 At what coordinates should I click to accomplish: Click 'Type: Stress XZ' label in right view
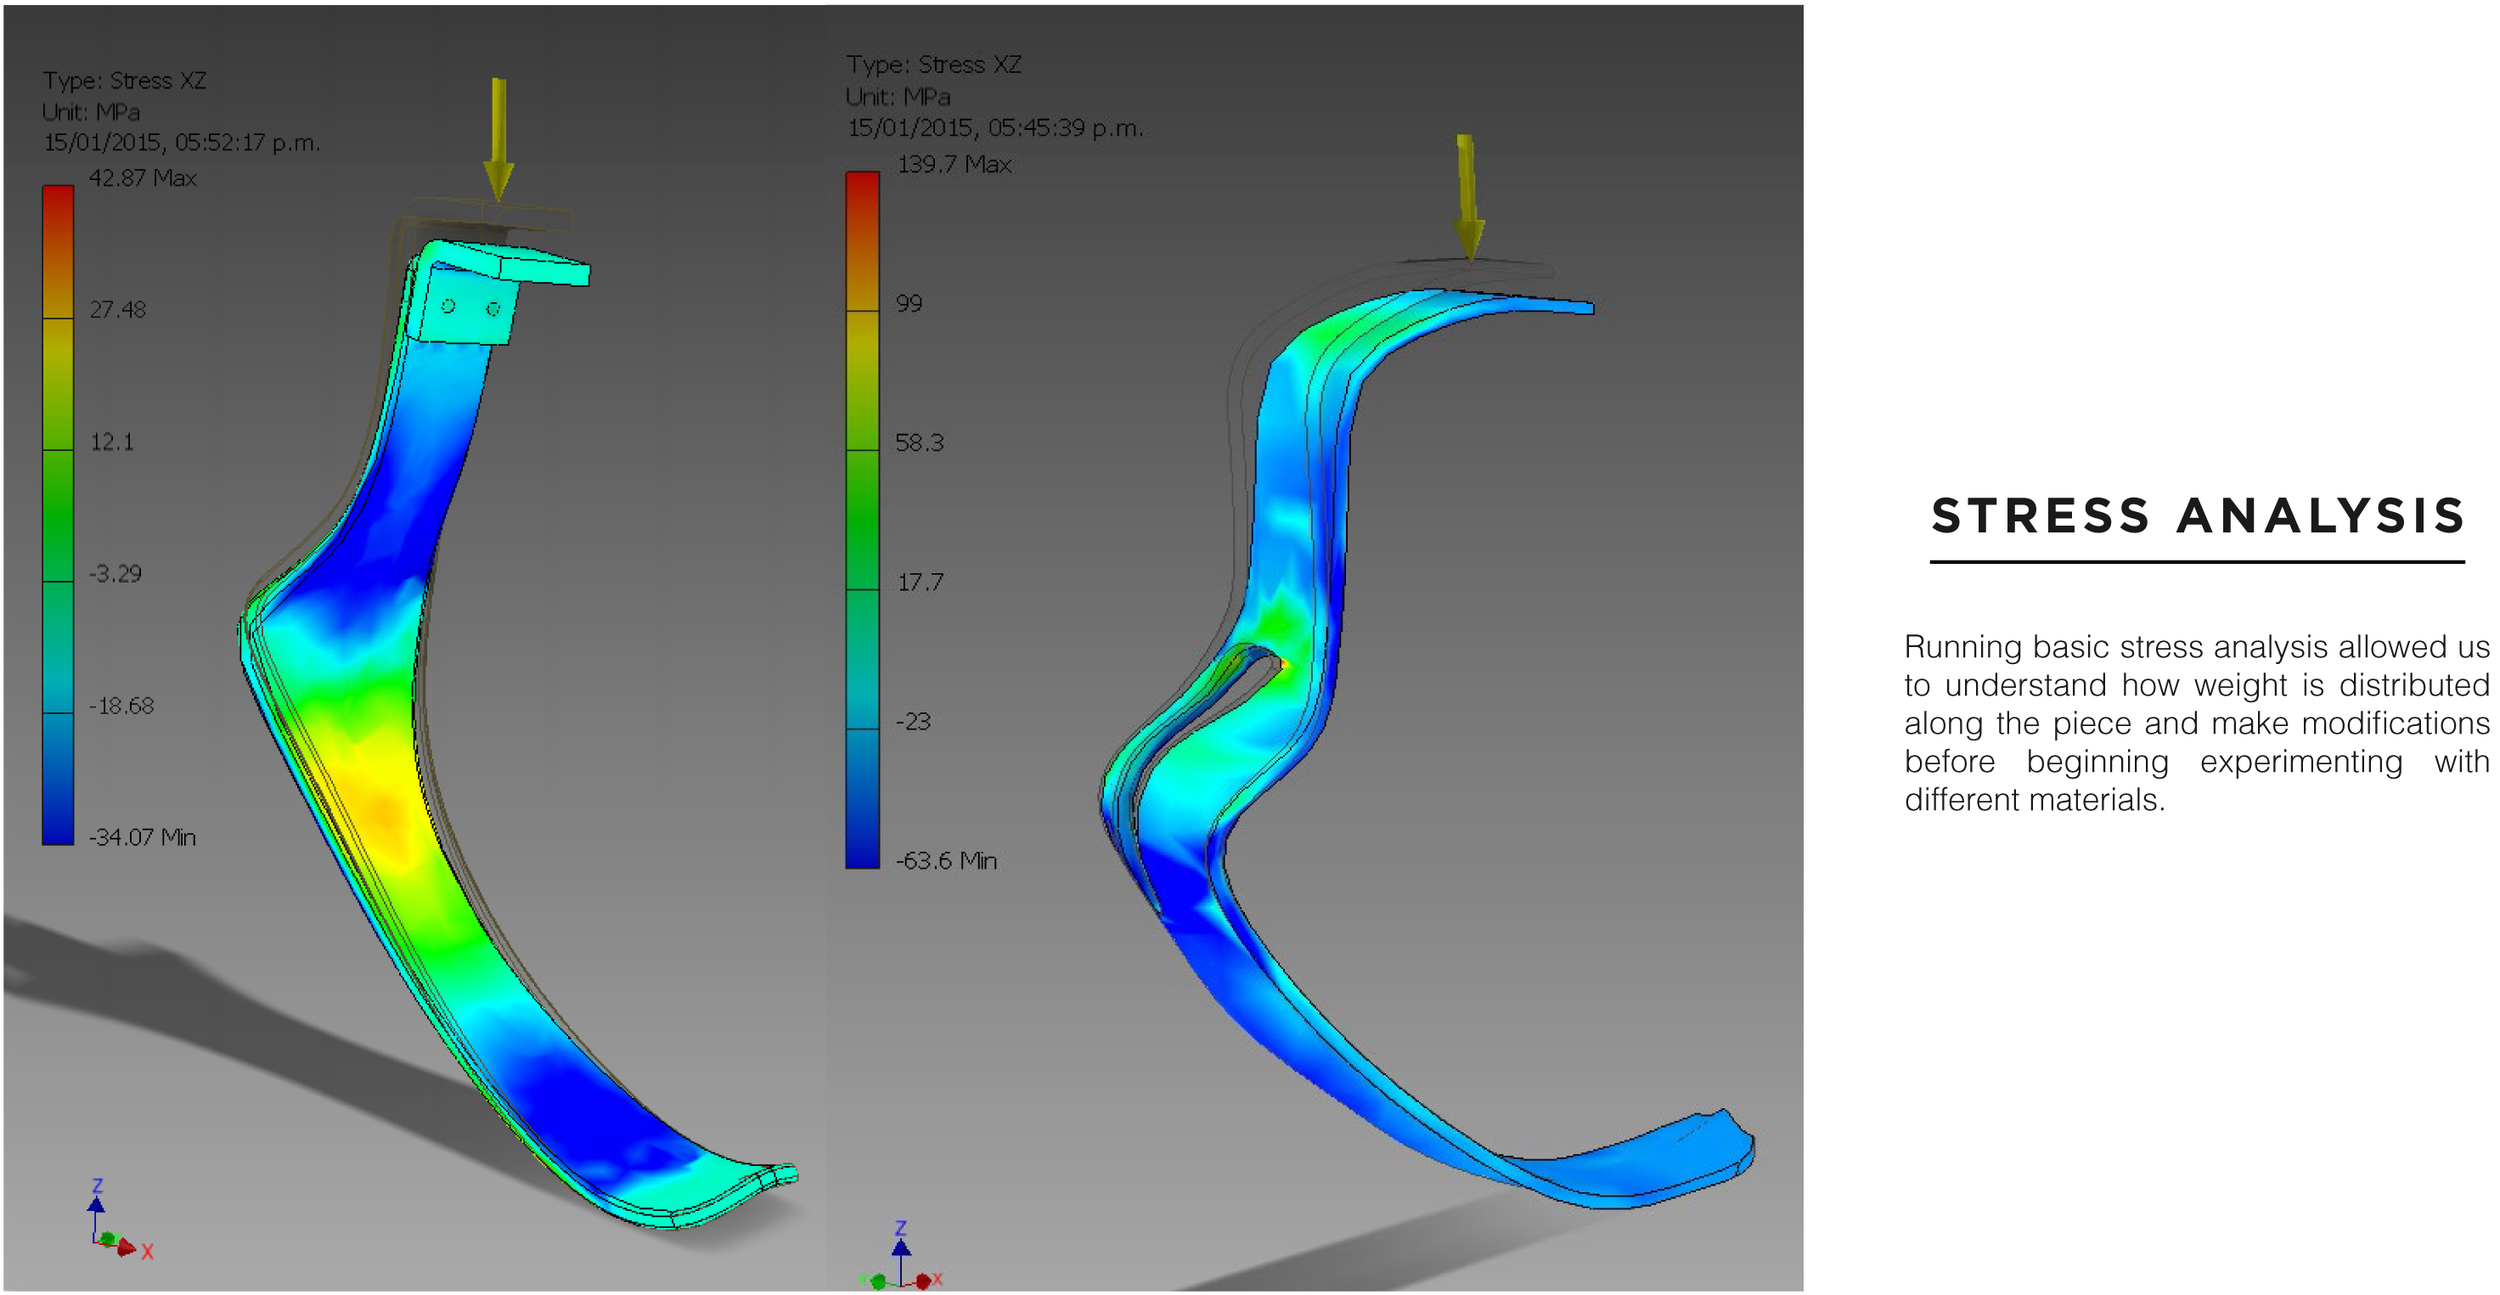[x=934, y=65]
